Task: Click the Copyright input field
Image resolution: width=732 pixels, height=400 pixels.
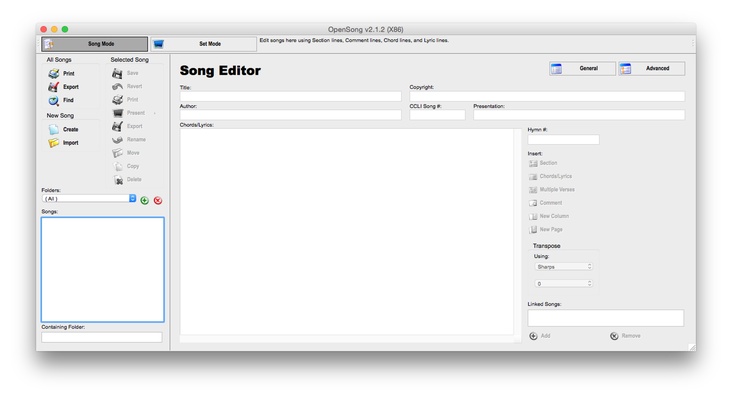Action: pos(547,97)
